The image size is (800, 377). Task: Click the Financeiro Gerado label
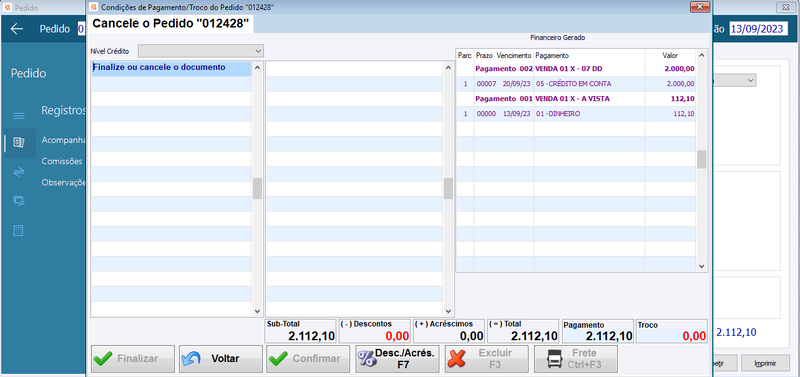(558, 38)
